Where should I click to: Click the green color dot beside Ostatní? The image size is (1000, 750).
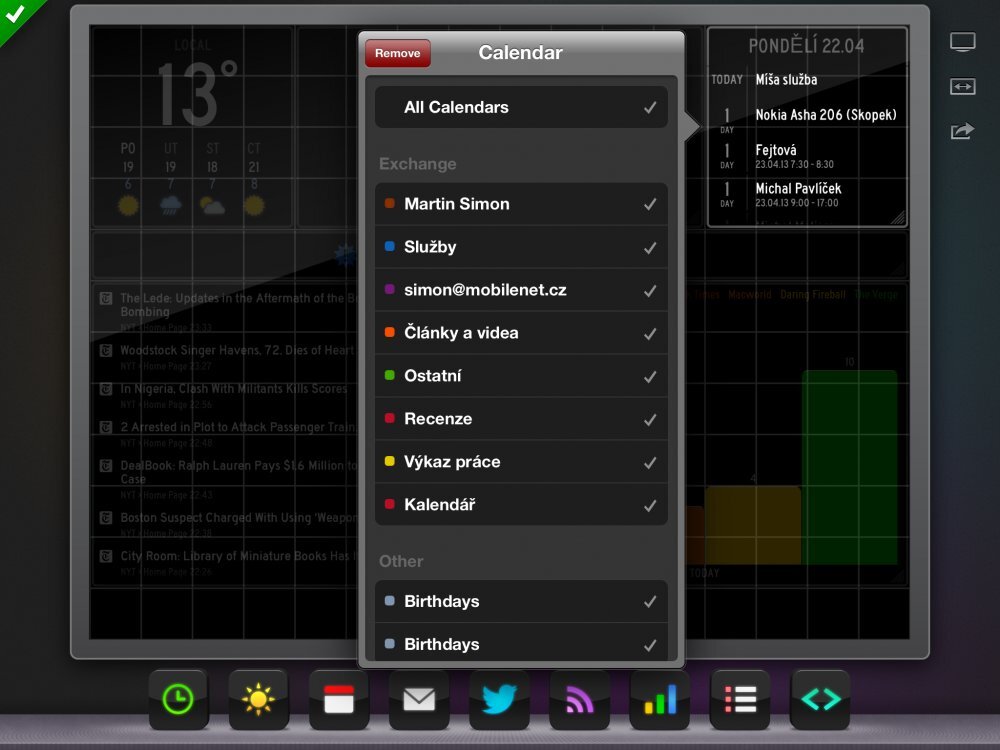pyautogui.click(x=391, y=377)
